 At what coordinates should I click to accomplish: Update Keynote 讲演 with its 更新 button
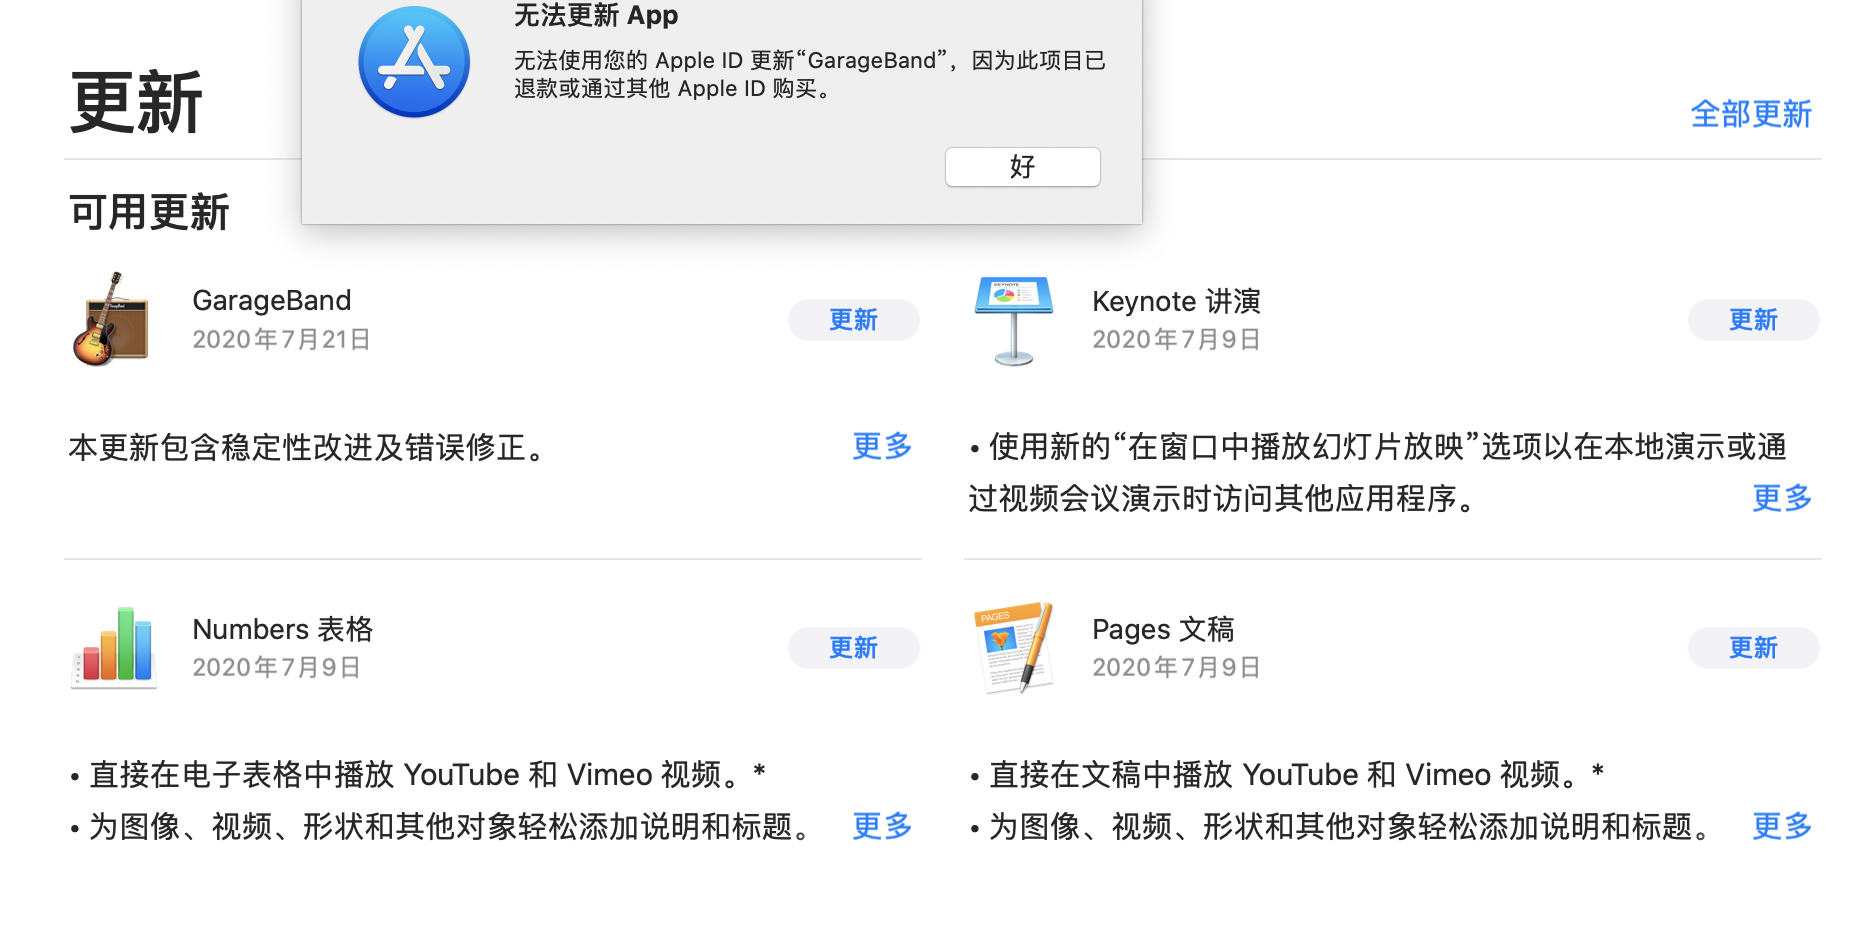pyautogui.click(x=1752, y=320)
